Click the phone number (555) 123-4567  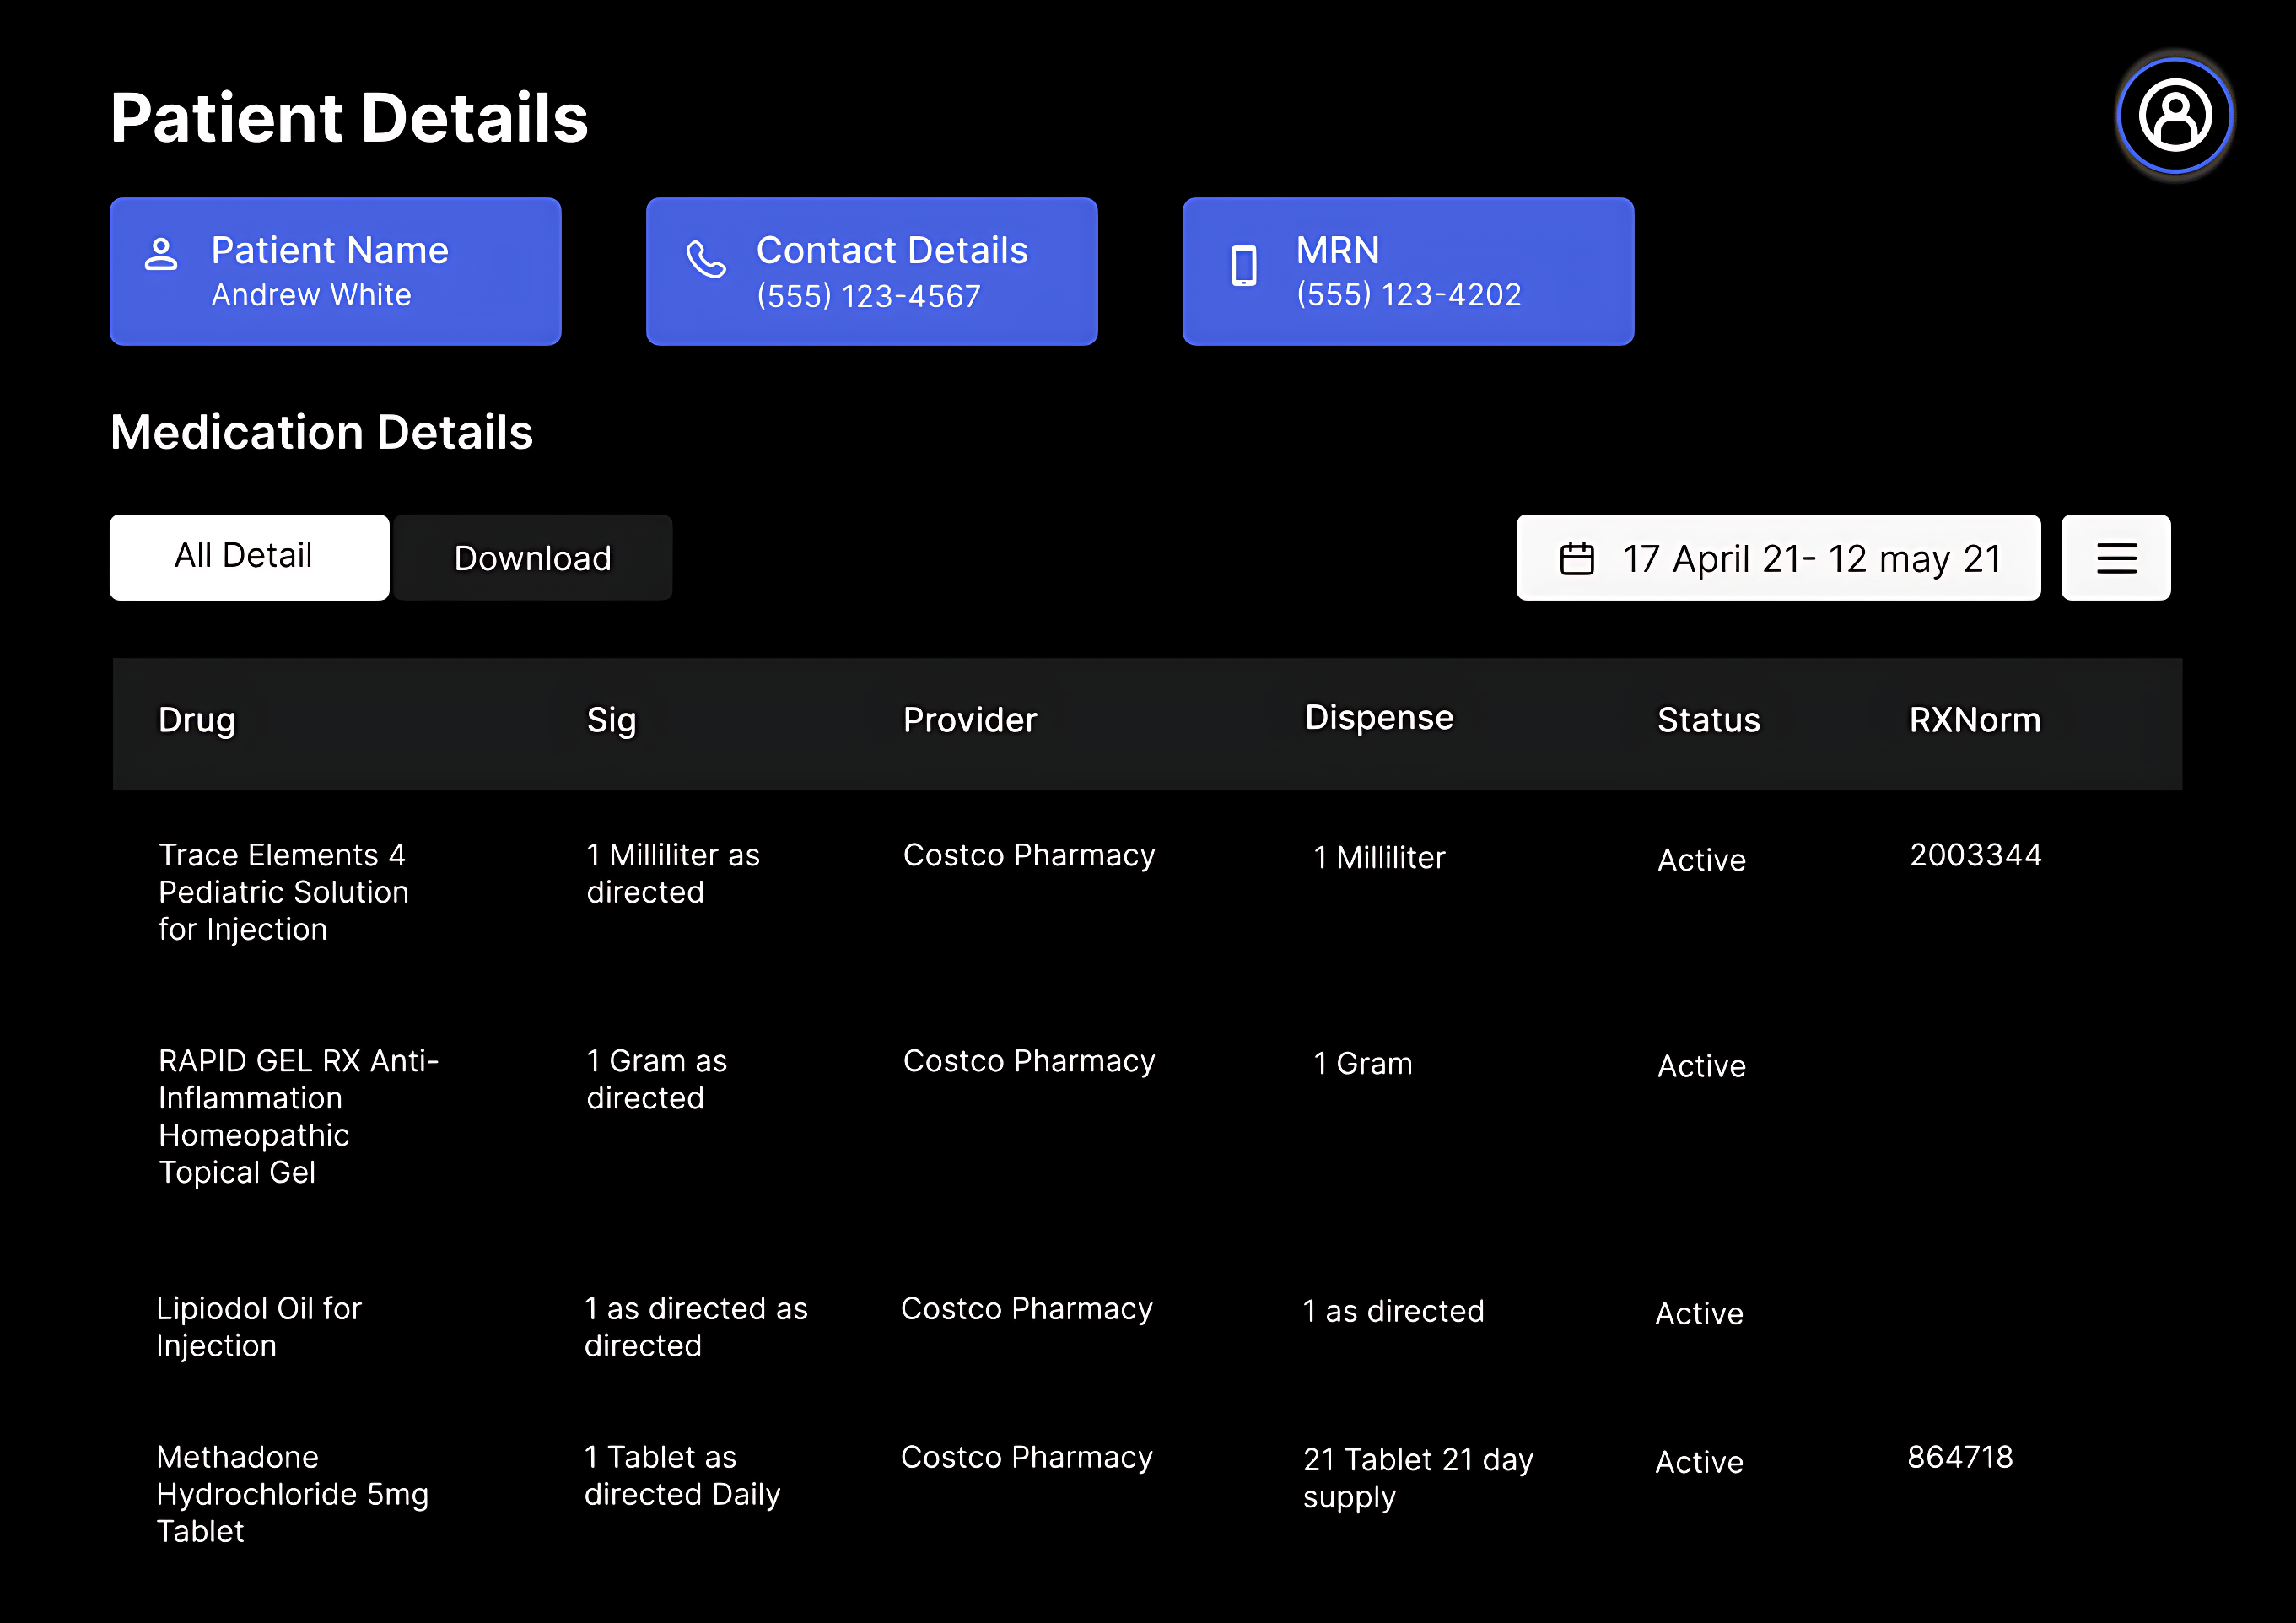coord(868,296)
